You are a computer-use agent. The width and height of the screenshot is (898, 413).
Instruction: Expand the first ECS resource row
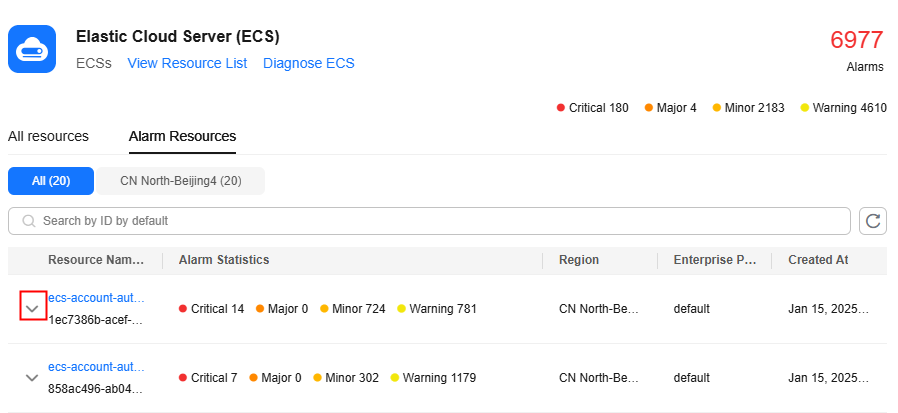pos(33,308)
